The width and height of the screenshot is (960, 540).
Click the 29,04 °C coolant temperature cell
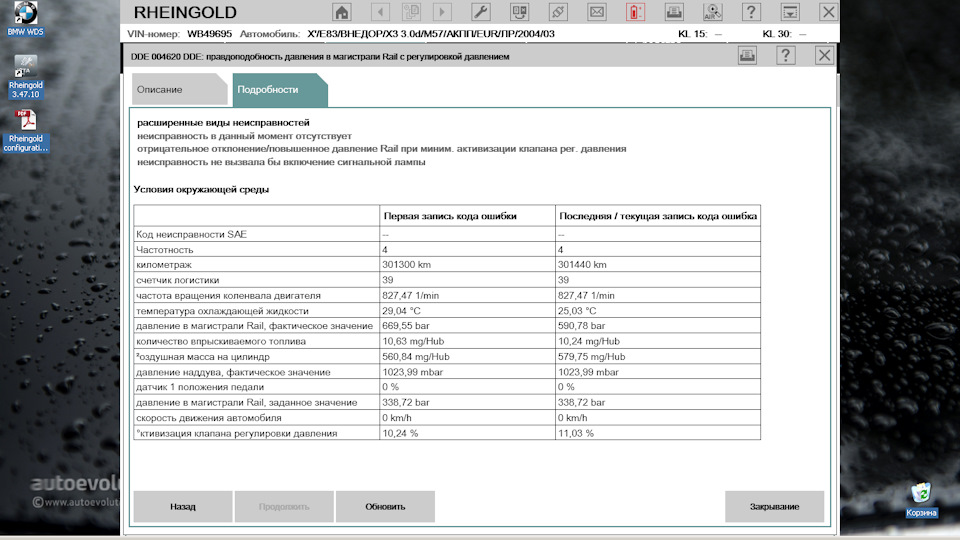tap(467, 310)
